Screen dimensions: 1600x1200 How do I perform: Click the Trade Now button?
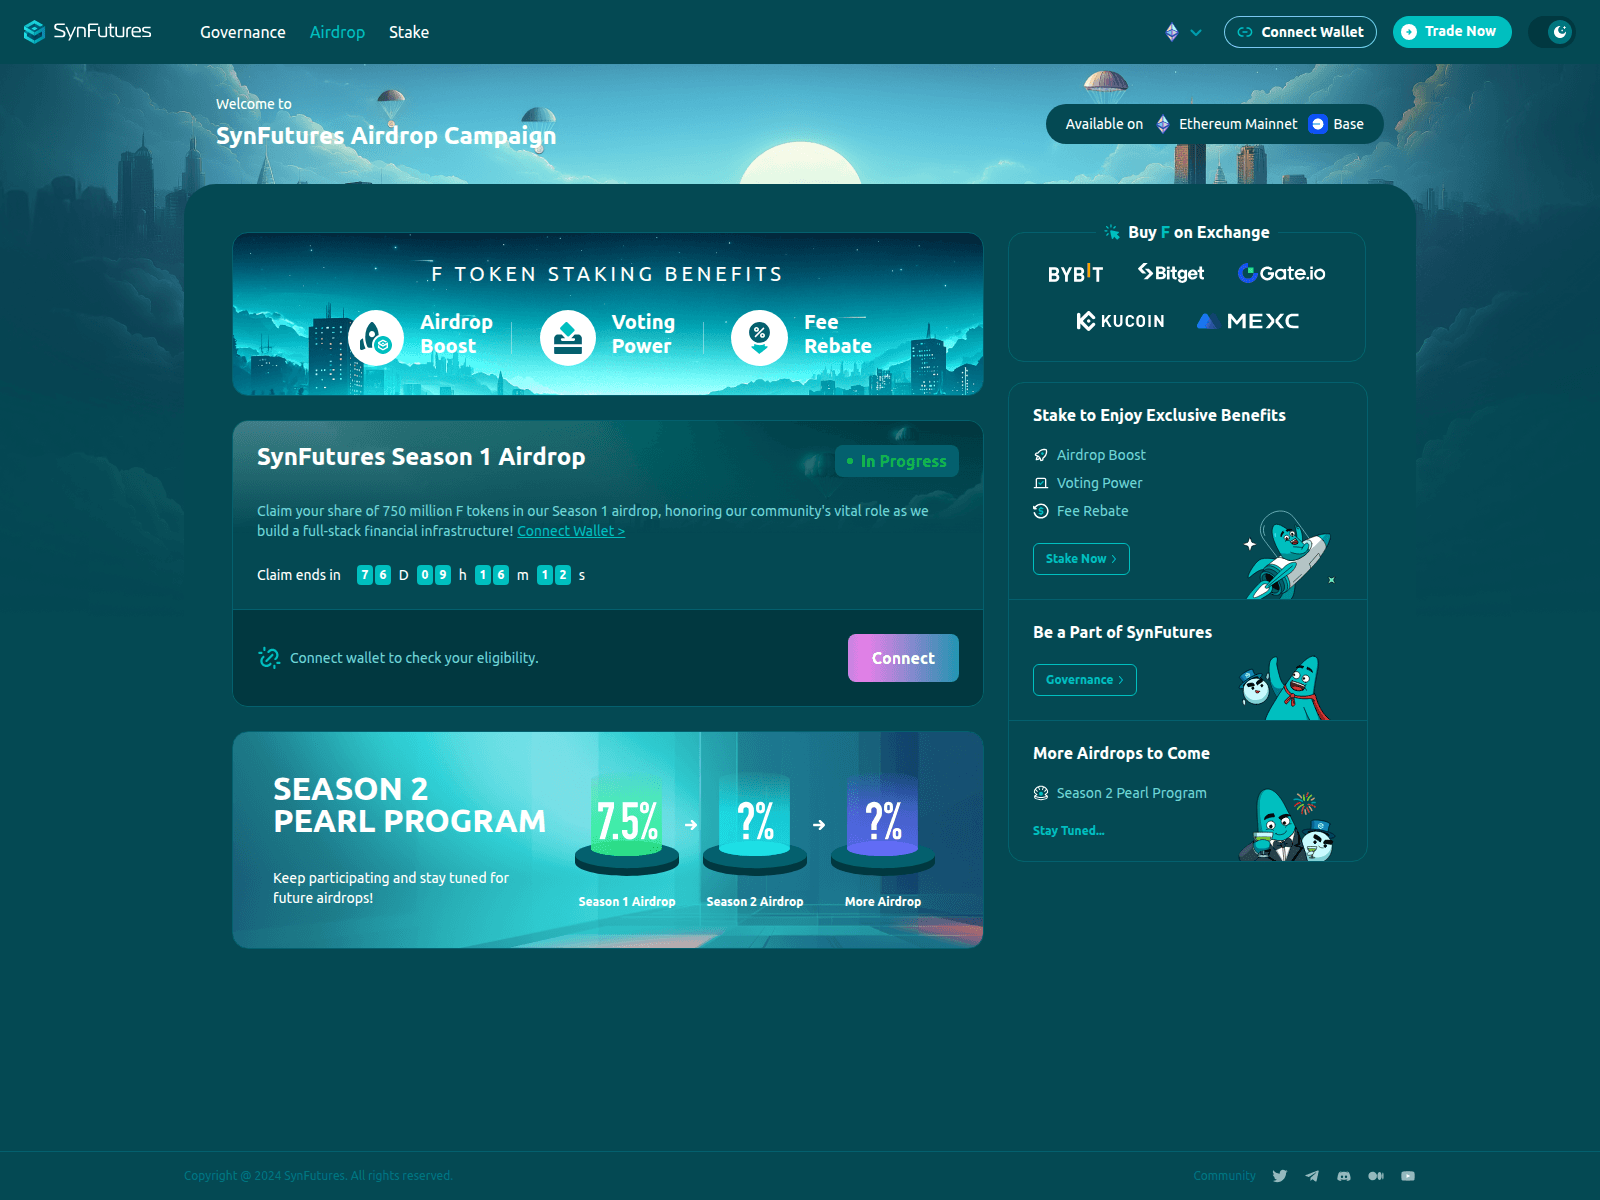1452,32
